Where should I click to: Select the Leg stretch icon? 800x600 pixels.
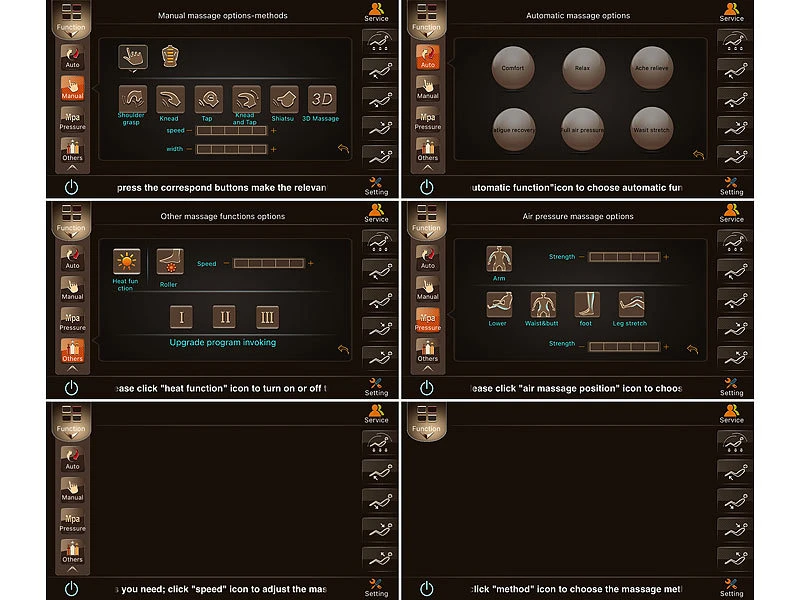point(631,305)
